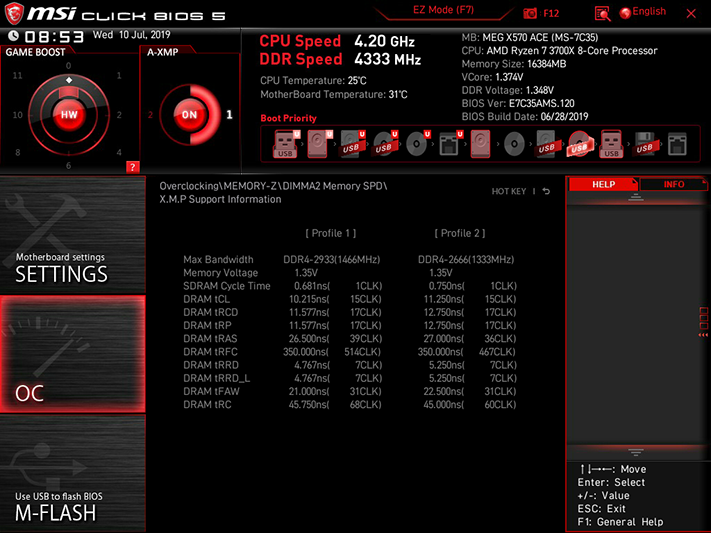Set Game Boost dial to stage 11

click(17, 75)
